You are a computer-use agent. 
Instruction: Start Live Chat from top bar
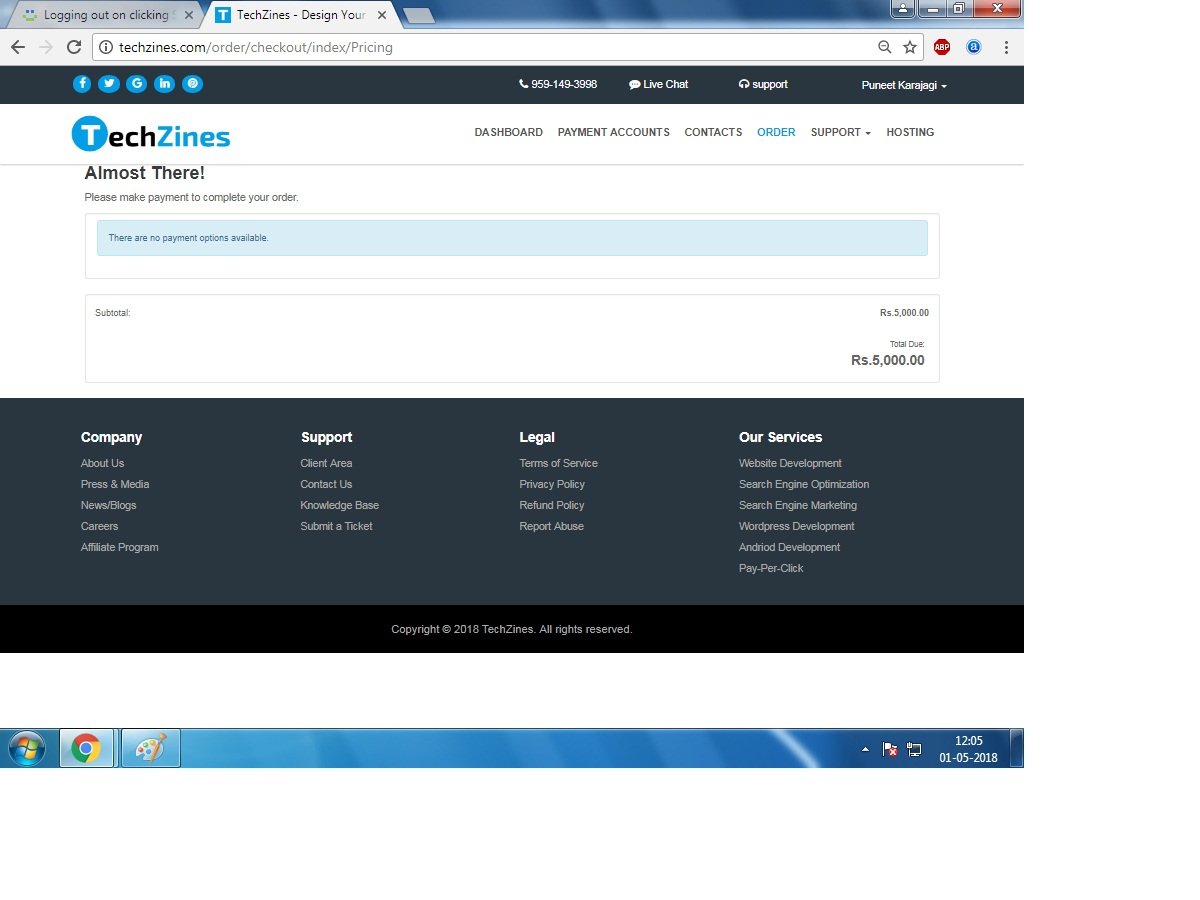(658, 84)
